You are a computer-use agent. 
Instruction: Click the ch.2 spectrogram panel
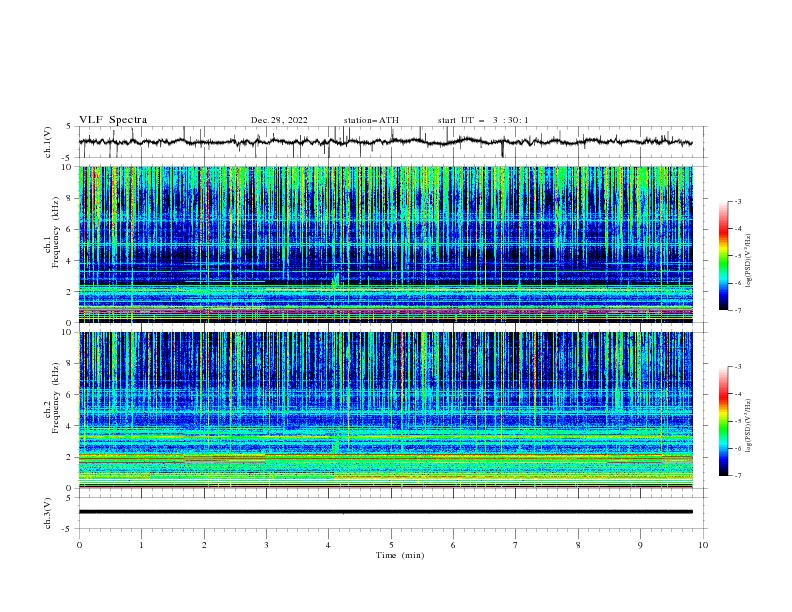coord(385,410)
